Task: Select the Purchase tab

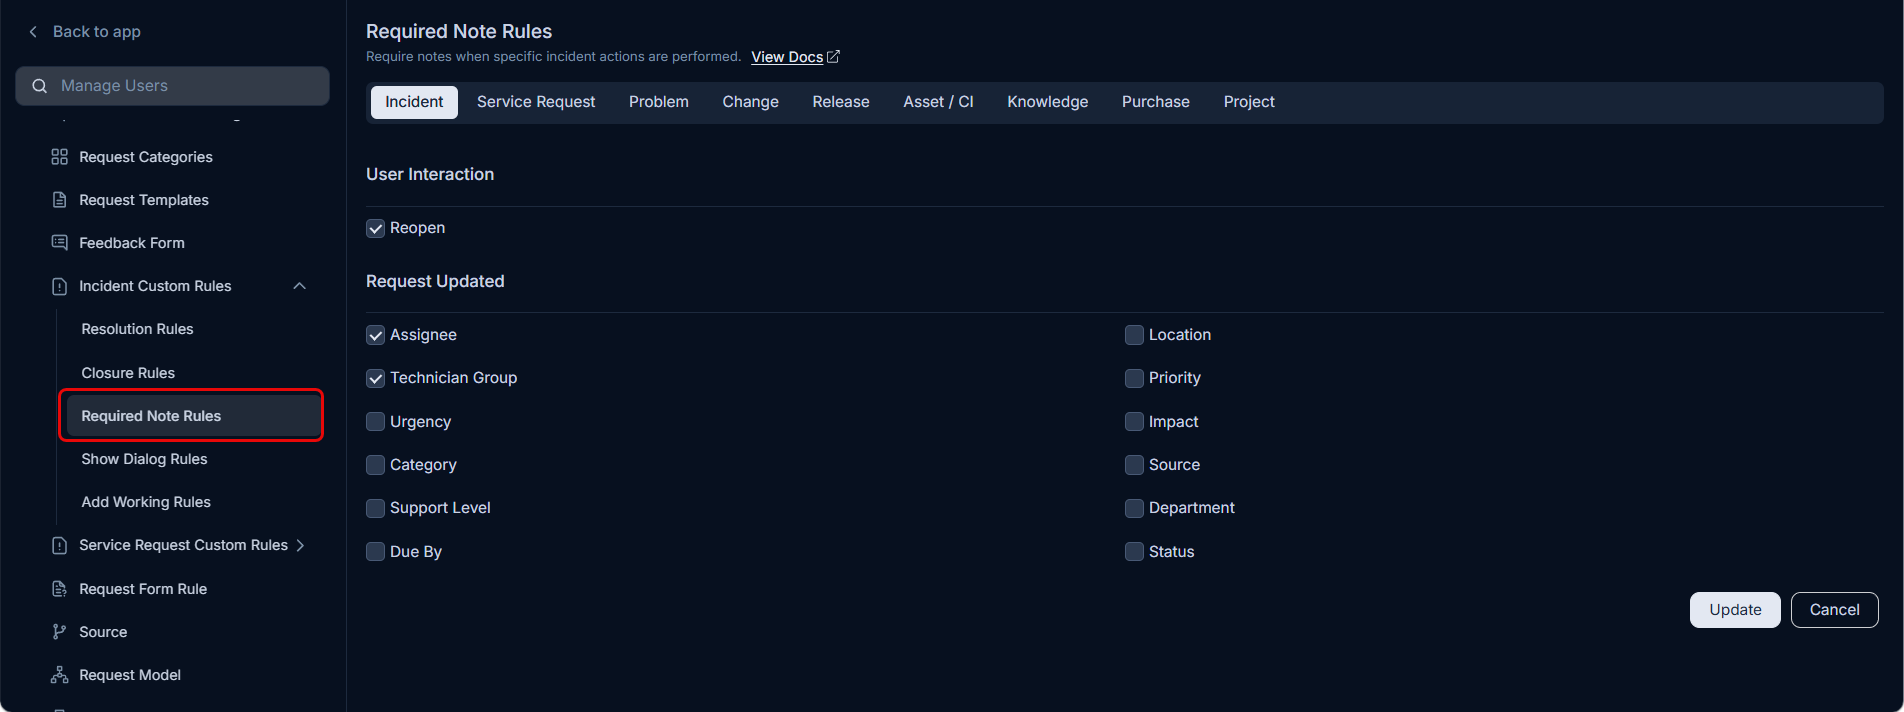Action: pyautogui.click(x=1156, y=102)
